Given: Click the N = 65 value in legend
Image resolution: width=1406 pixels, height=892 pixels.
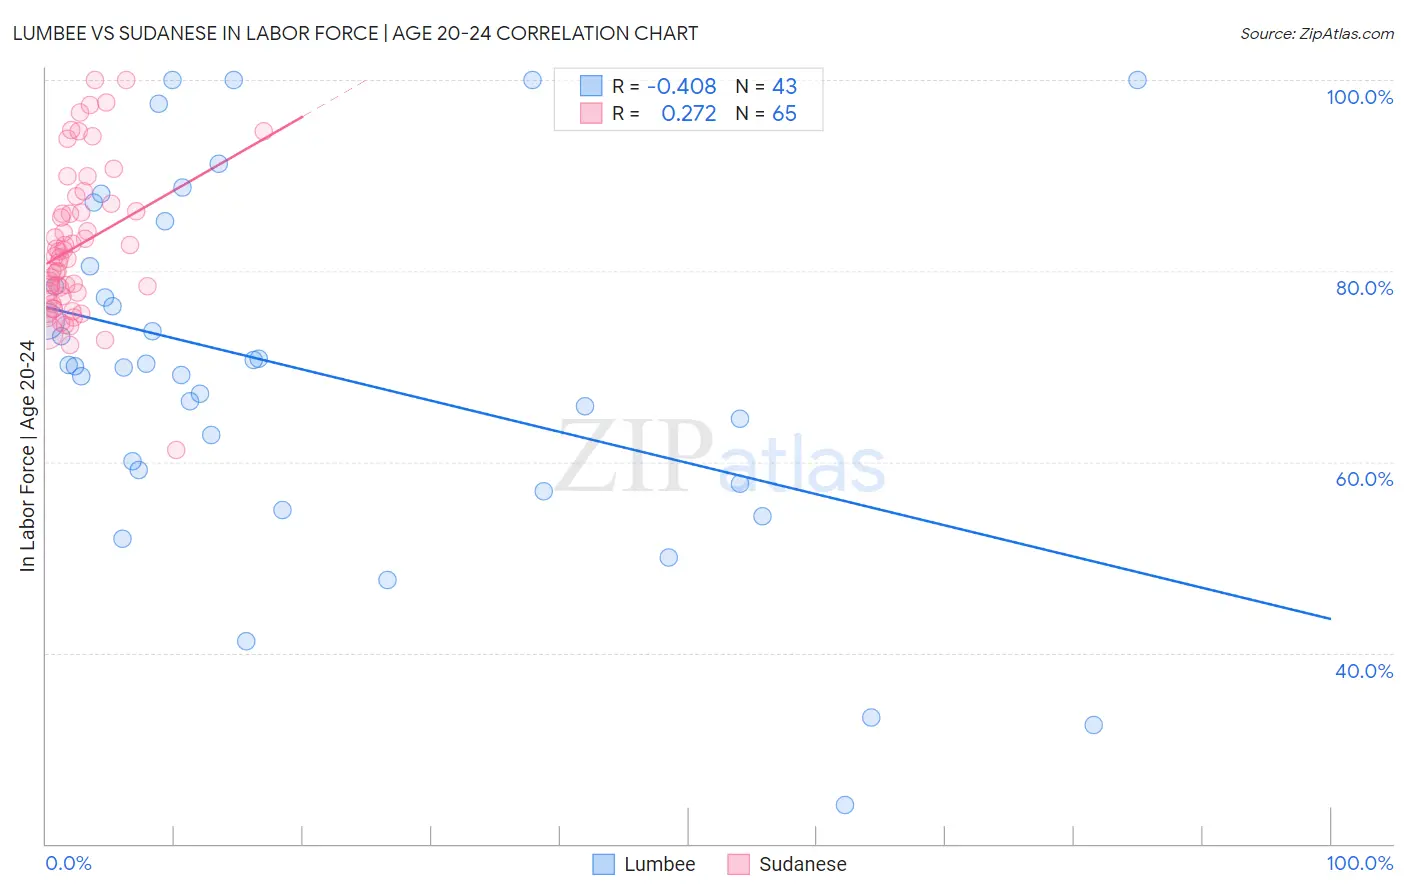Looking at the screenshot, I should point(766,113).
